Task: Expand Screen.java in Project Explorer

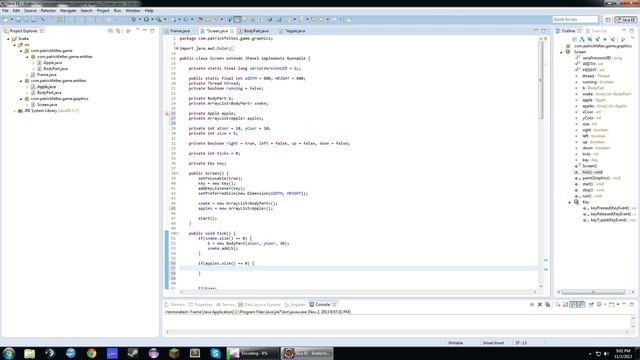Action: click(27, 105)
